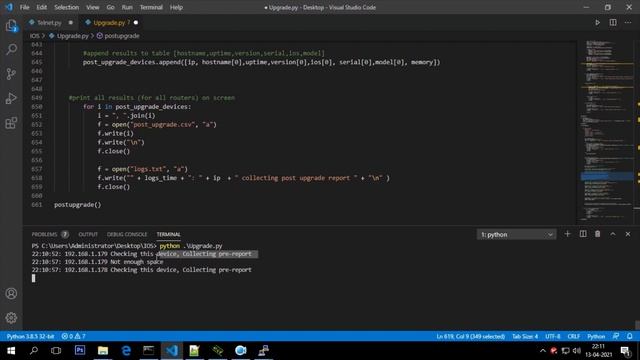Open the Explorer view in activity bar

click(x=11, y=26)
